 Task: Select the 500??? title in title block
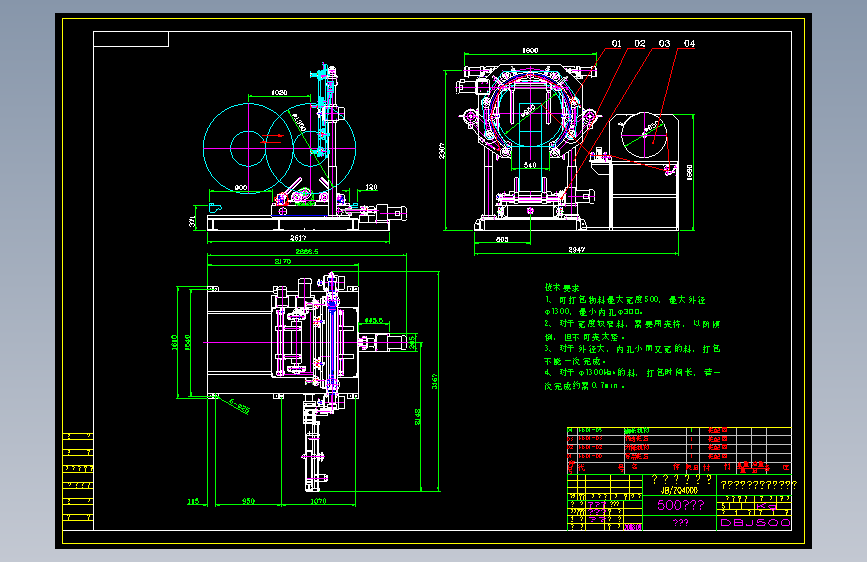(681, 505)
